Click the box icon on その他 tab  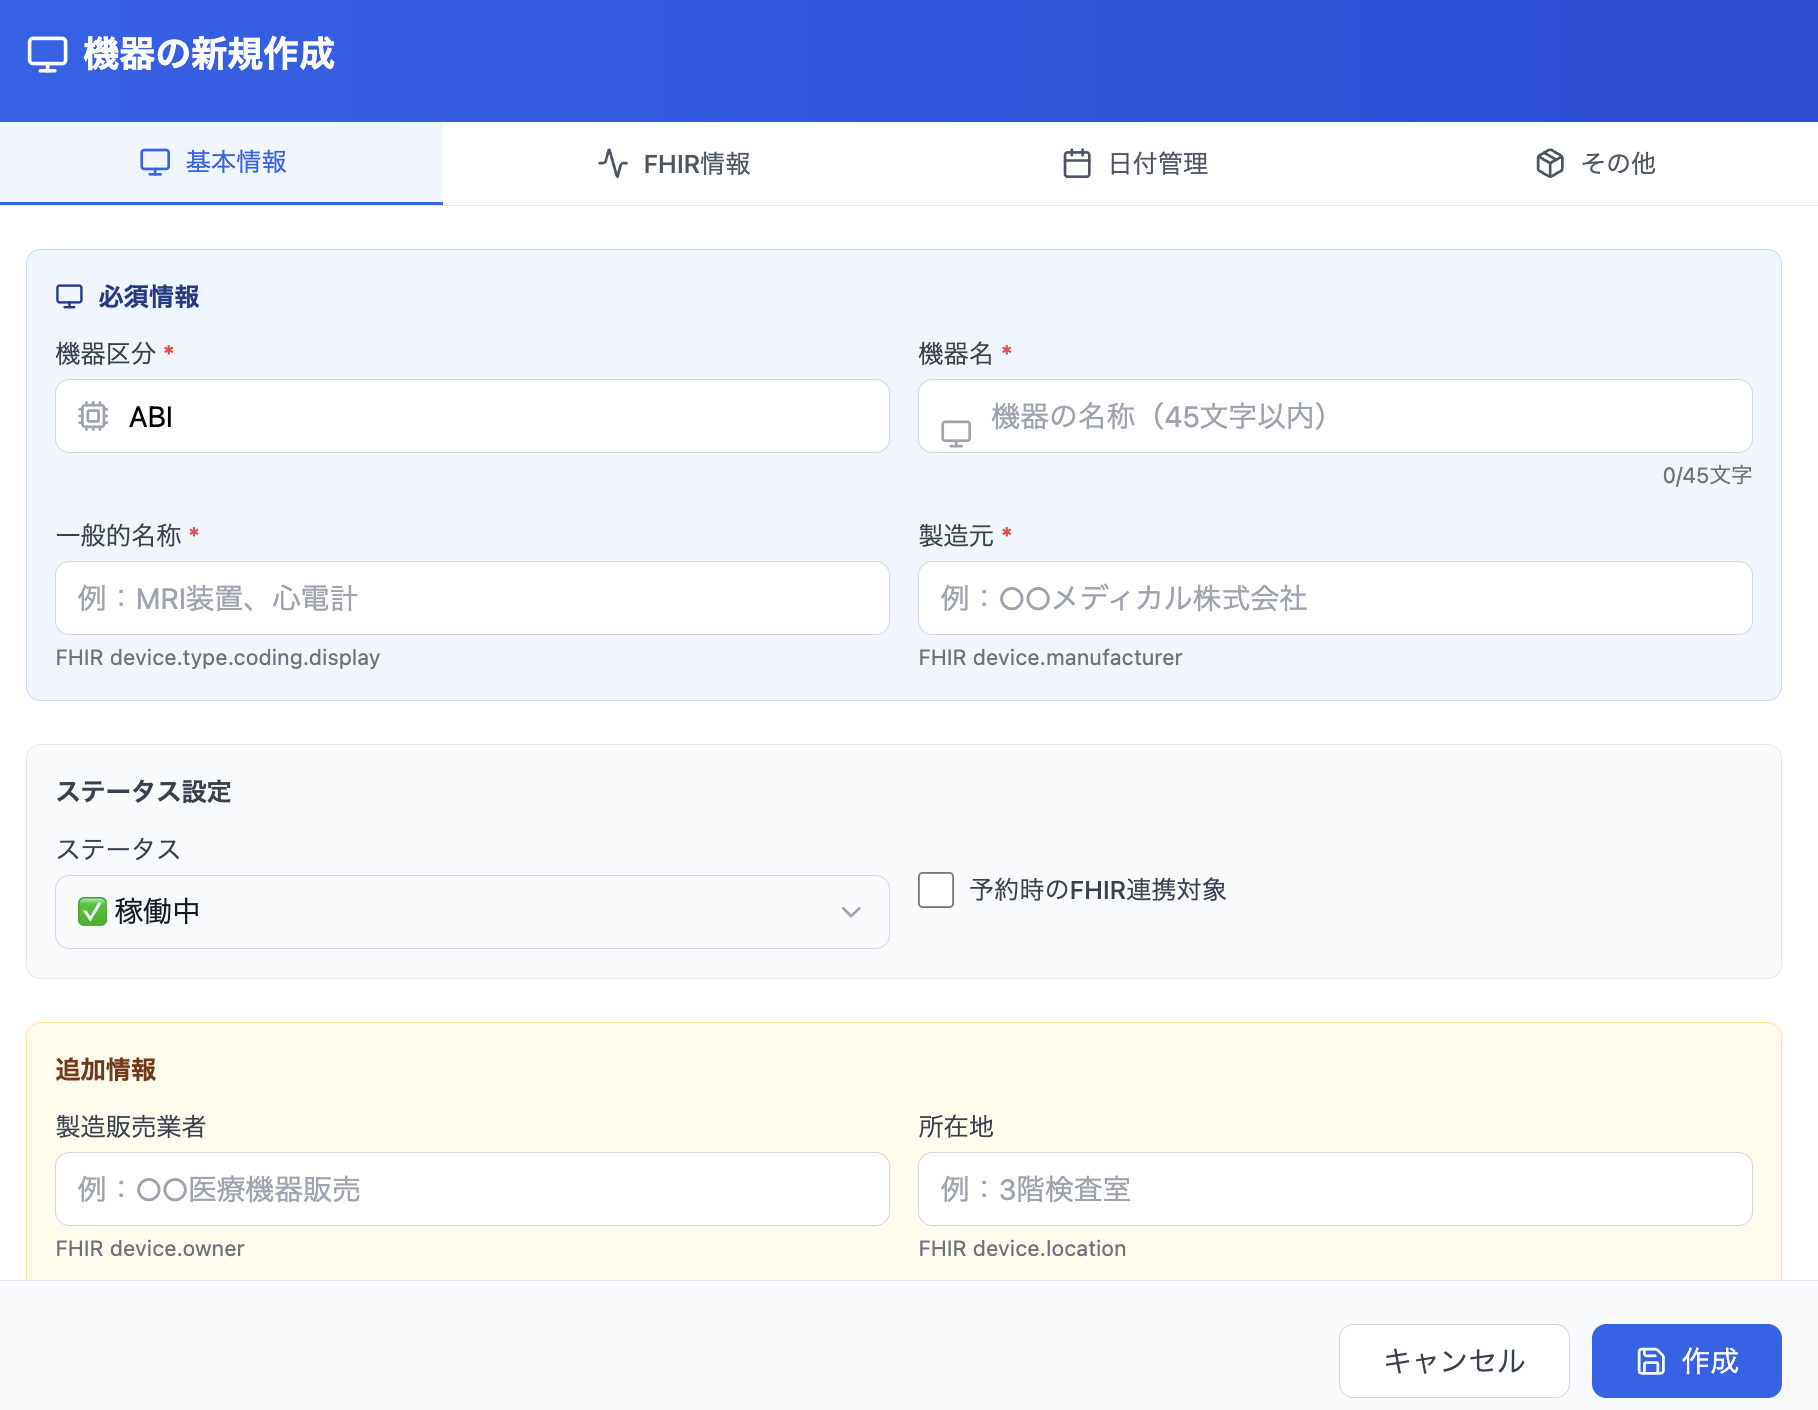1549,163
